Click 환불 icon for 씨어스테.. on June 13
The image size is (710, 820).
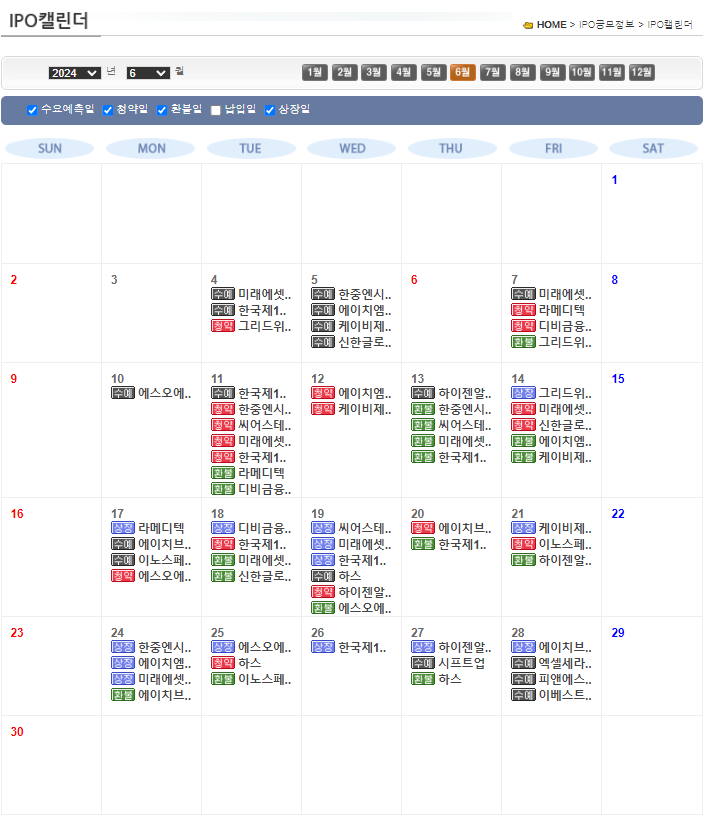point(423,425)
